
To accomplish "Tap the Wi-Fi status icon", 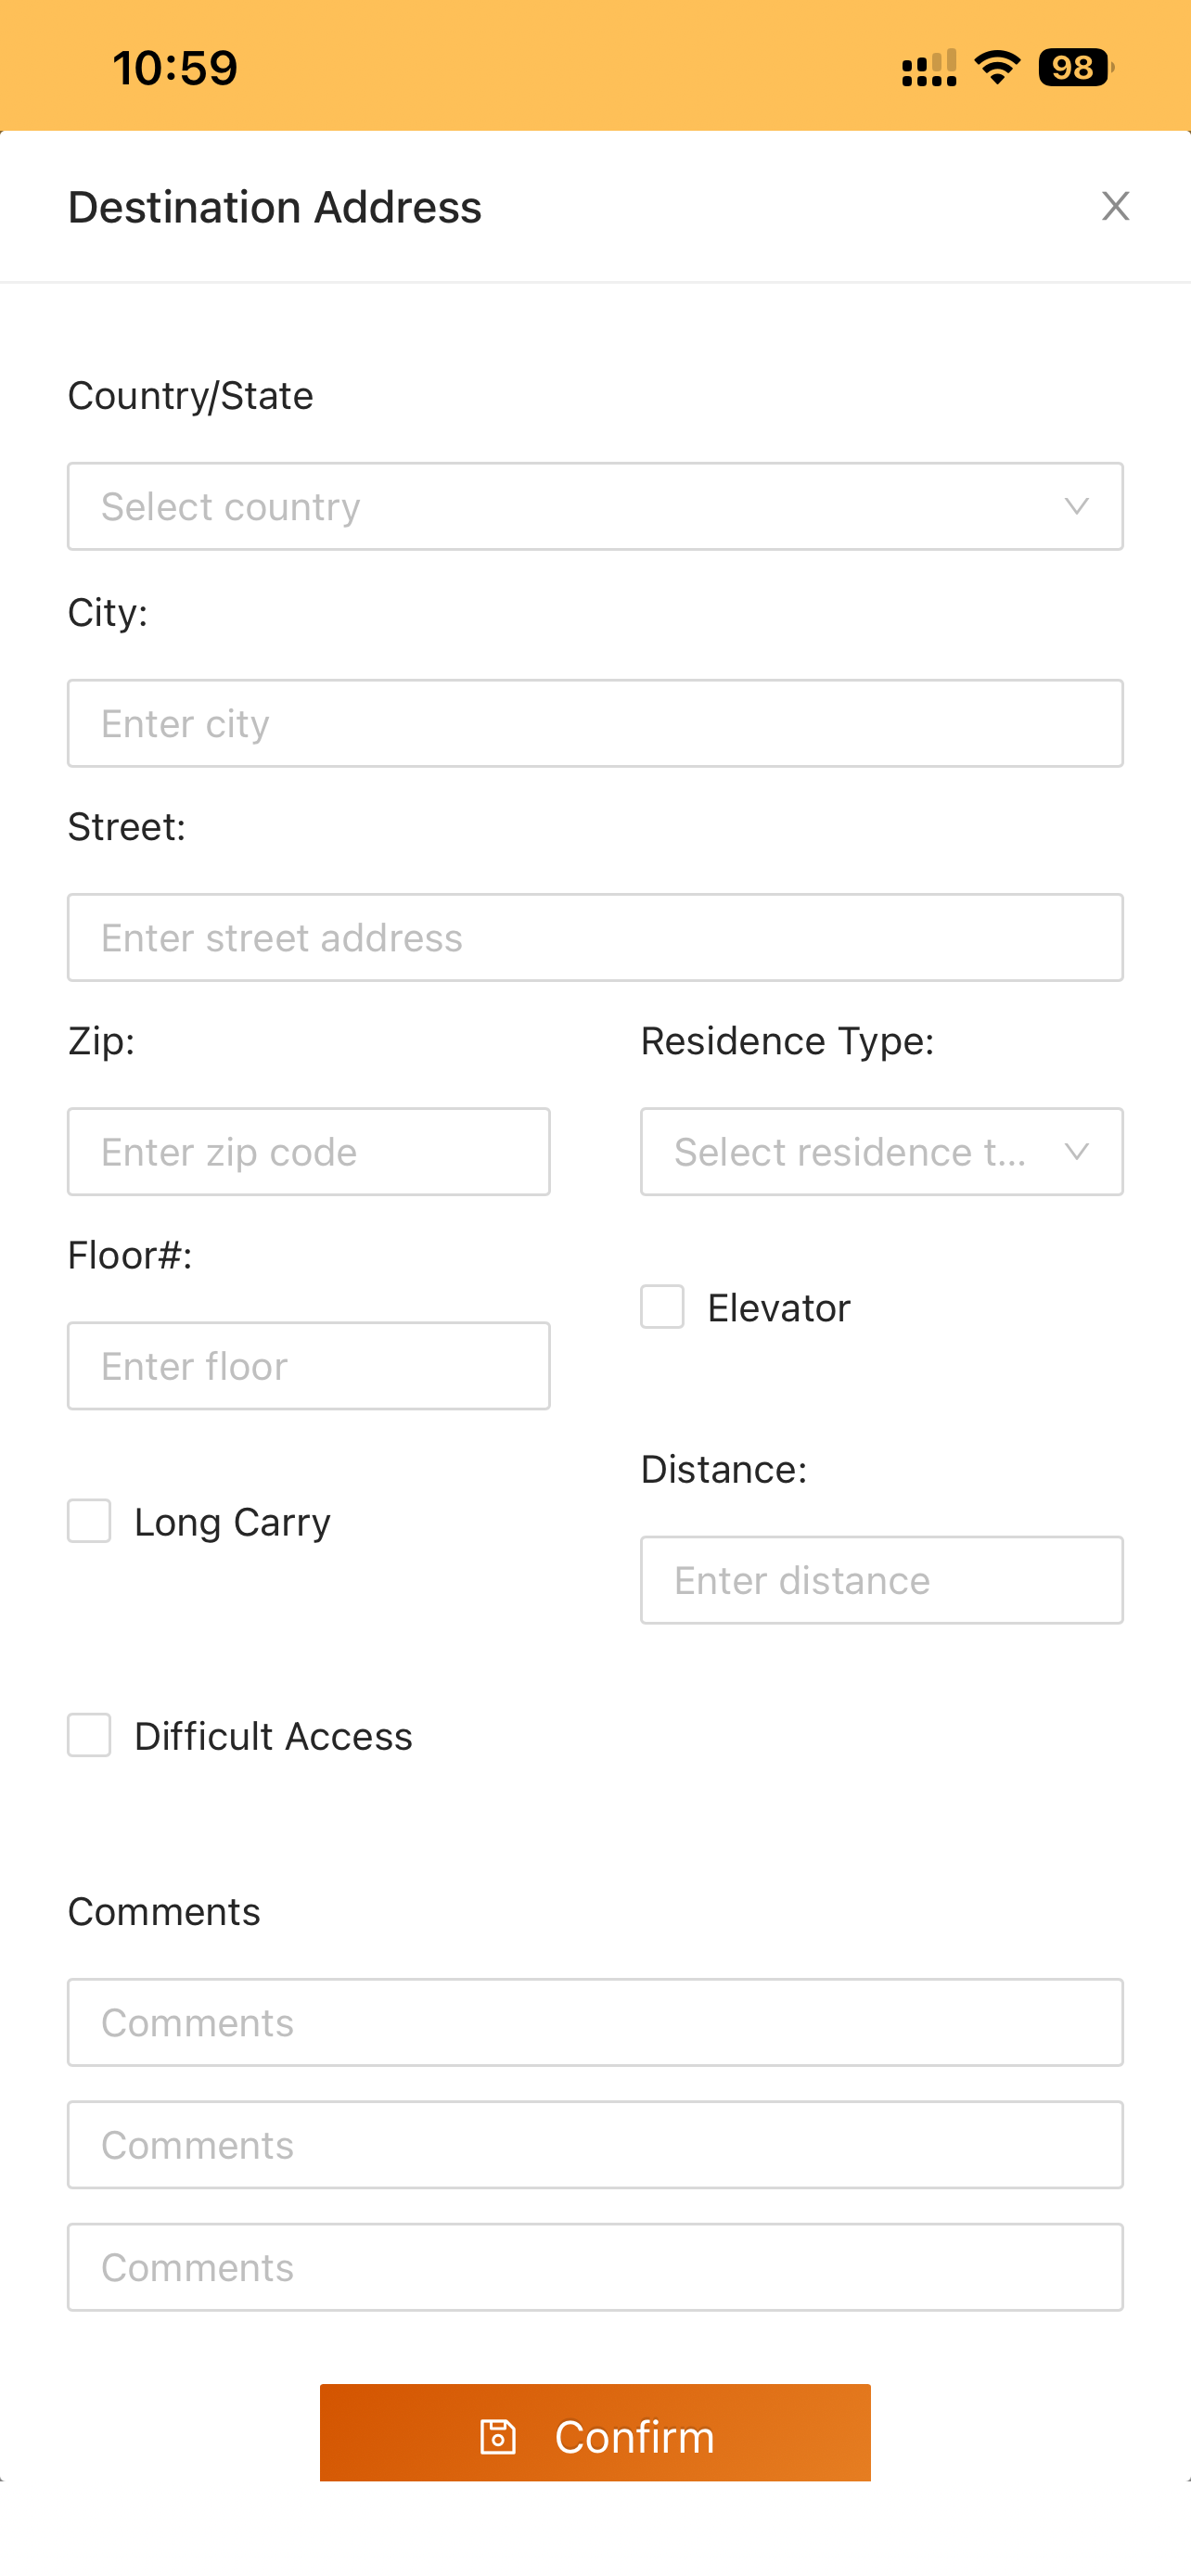I will (997, 68).
